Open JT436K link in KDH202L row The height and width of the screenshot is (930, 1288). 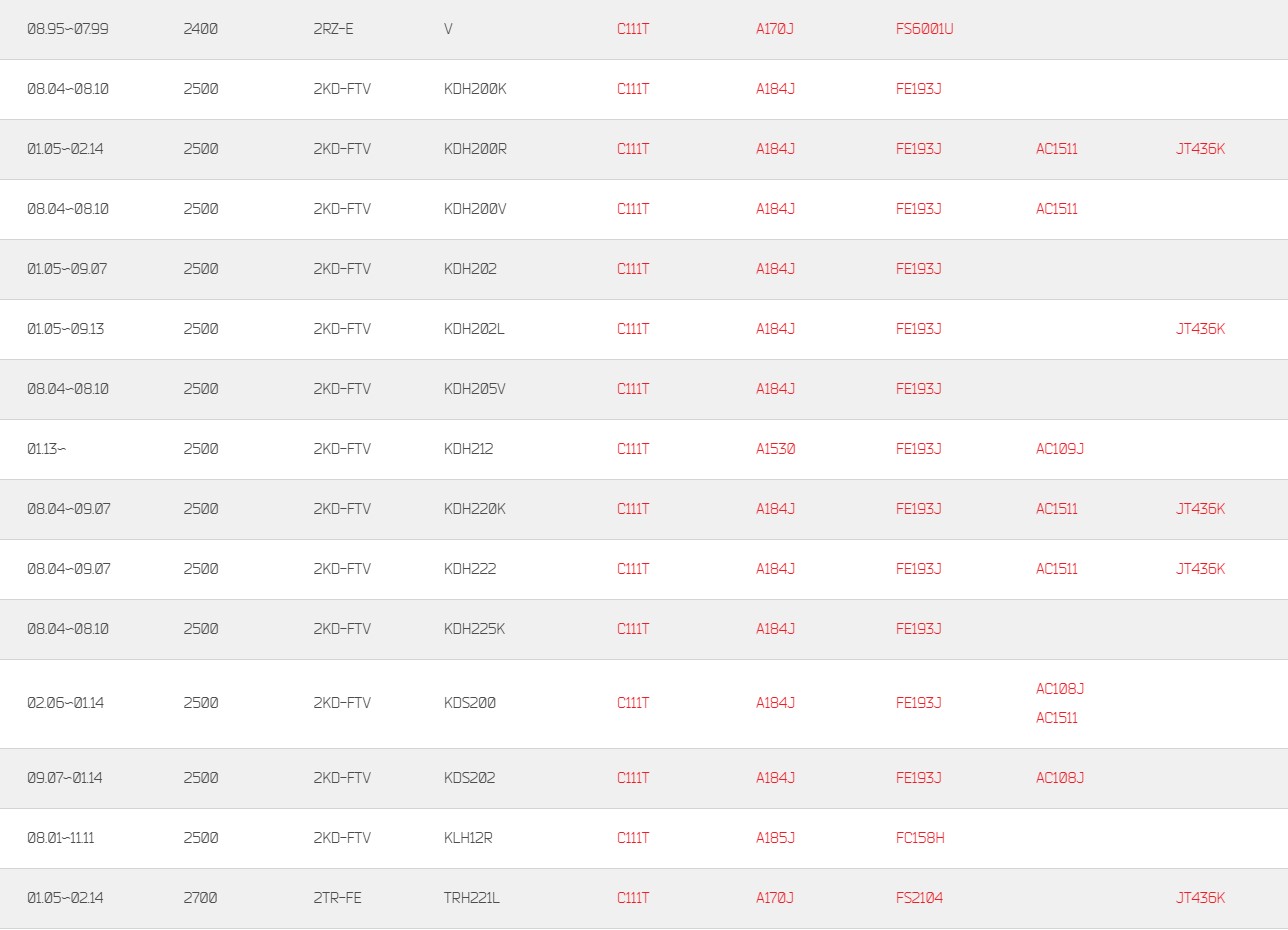tap(1200, 329)
